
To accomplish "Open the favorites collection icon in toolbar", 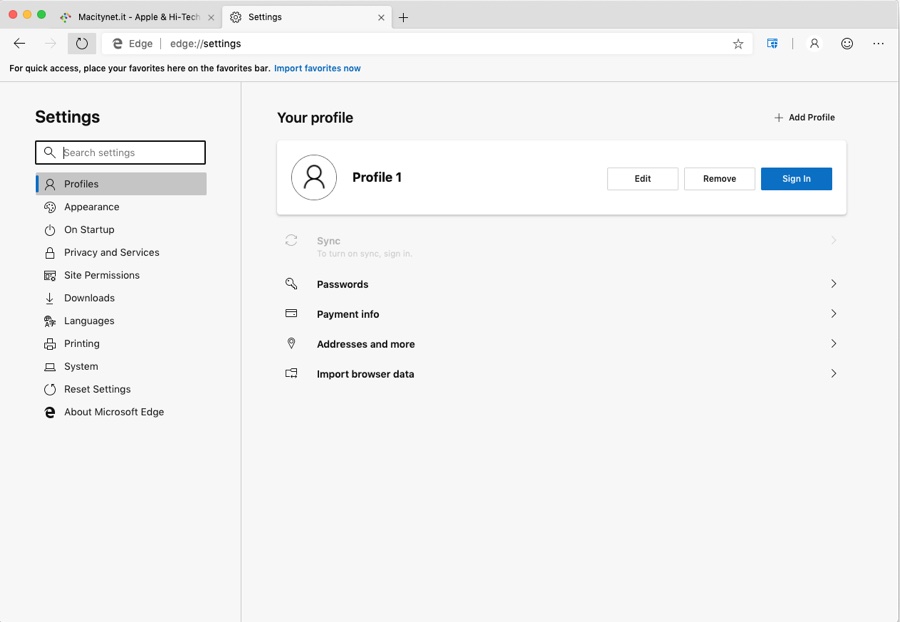I will (x=772, y=44).
